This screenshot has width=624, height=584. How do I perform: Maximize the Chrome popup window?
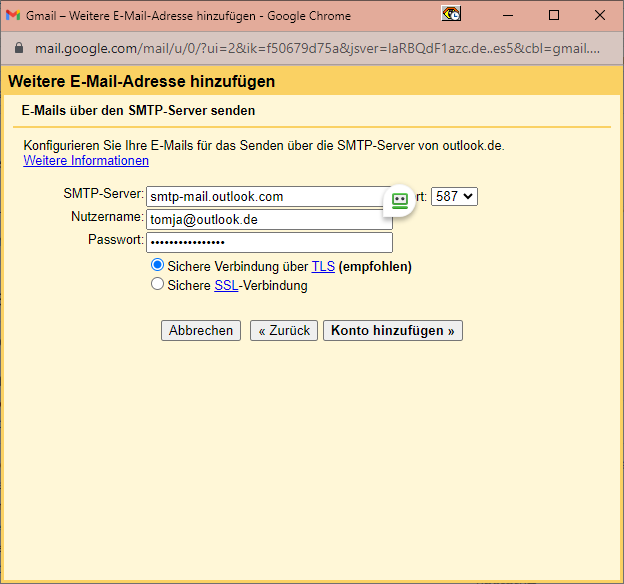tap(554, 16)
